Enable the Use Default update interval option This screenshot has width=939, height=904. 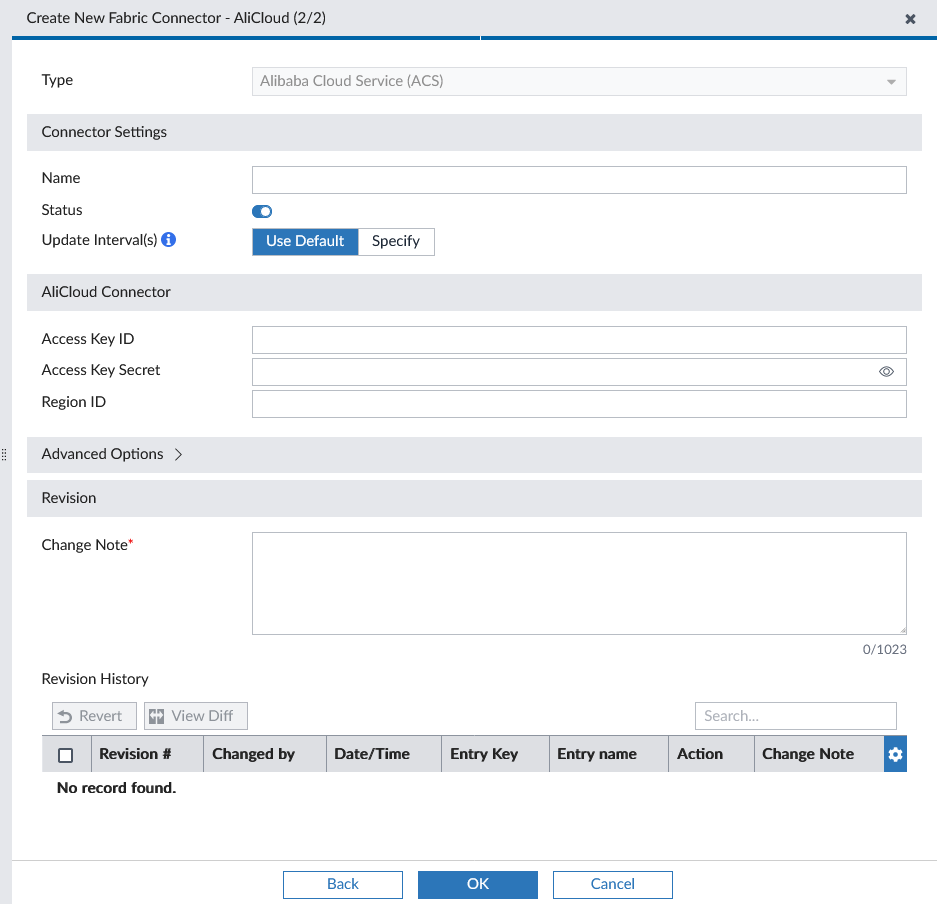click(305, 241)
